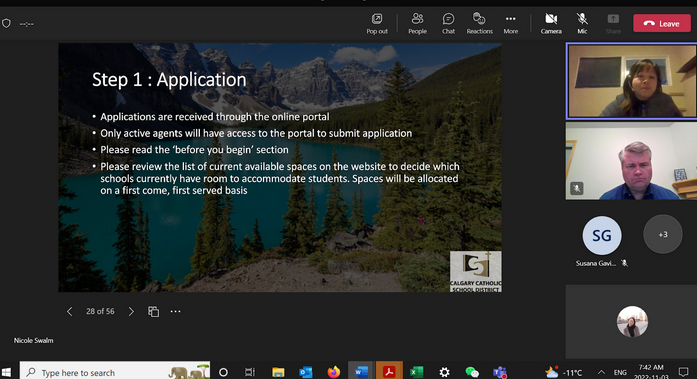697x379 pixels.
Task: Open WeChat from the taskbar
Action: coord(472,372)
